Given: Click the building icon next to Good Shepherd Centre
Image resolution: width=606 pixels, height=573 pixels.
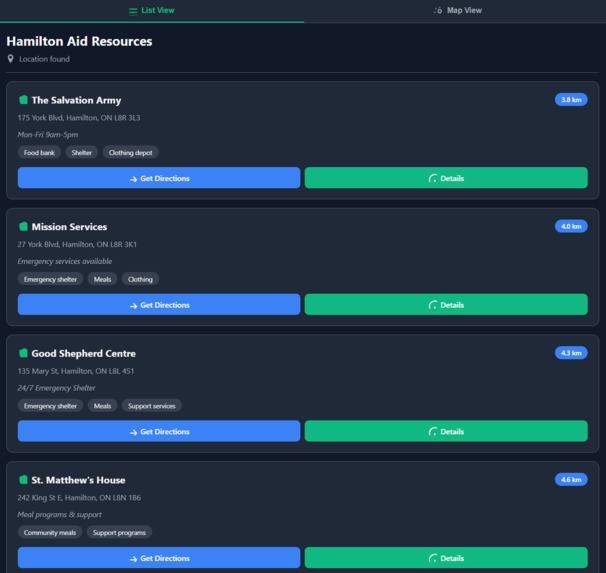Looking at the screenshot, I should (23, 353).
